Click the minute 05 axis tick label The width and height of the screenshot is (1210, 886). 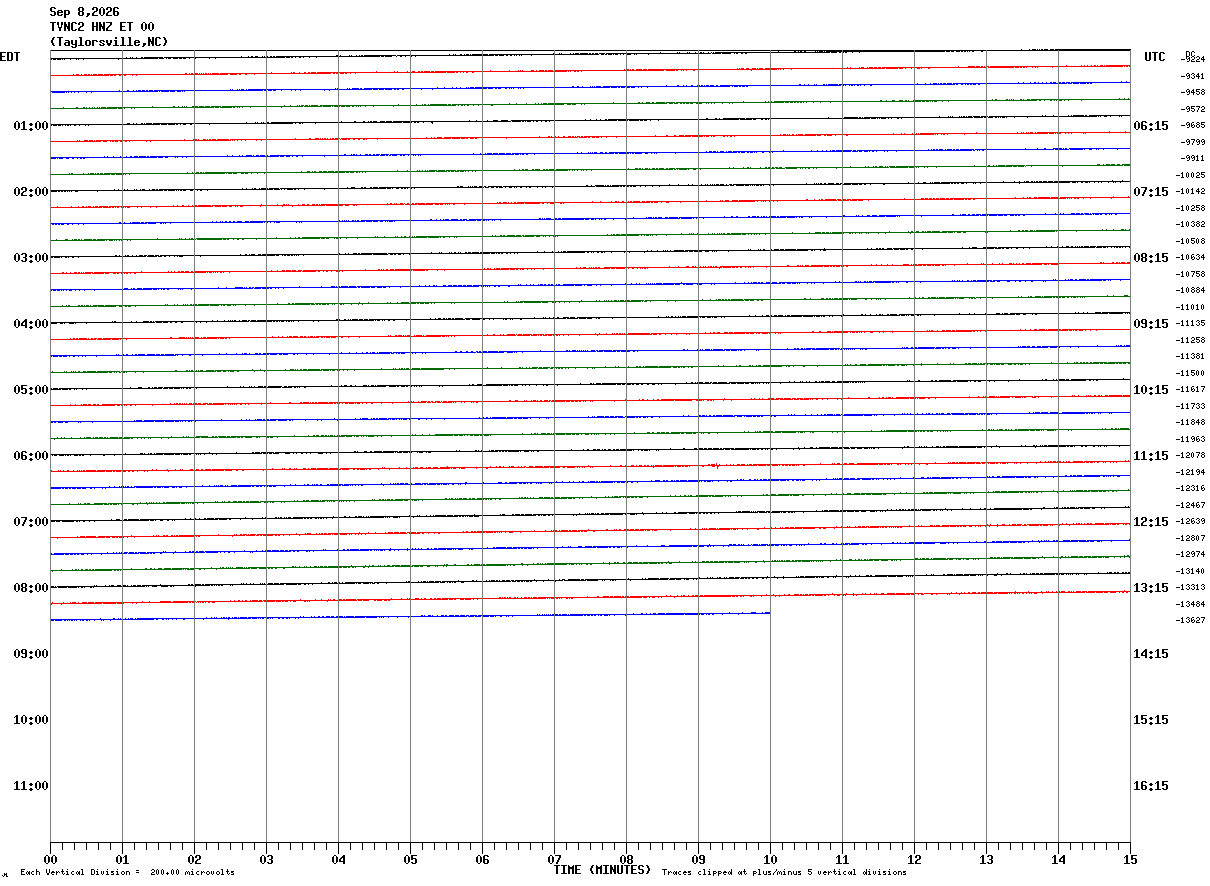[x=410, y=860]
